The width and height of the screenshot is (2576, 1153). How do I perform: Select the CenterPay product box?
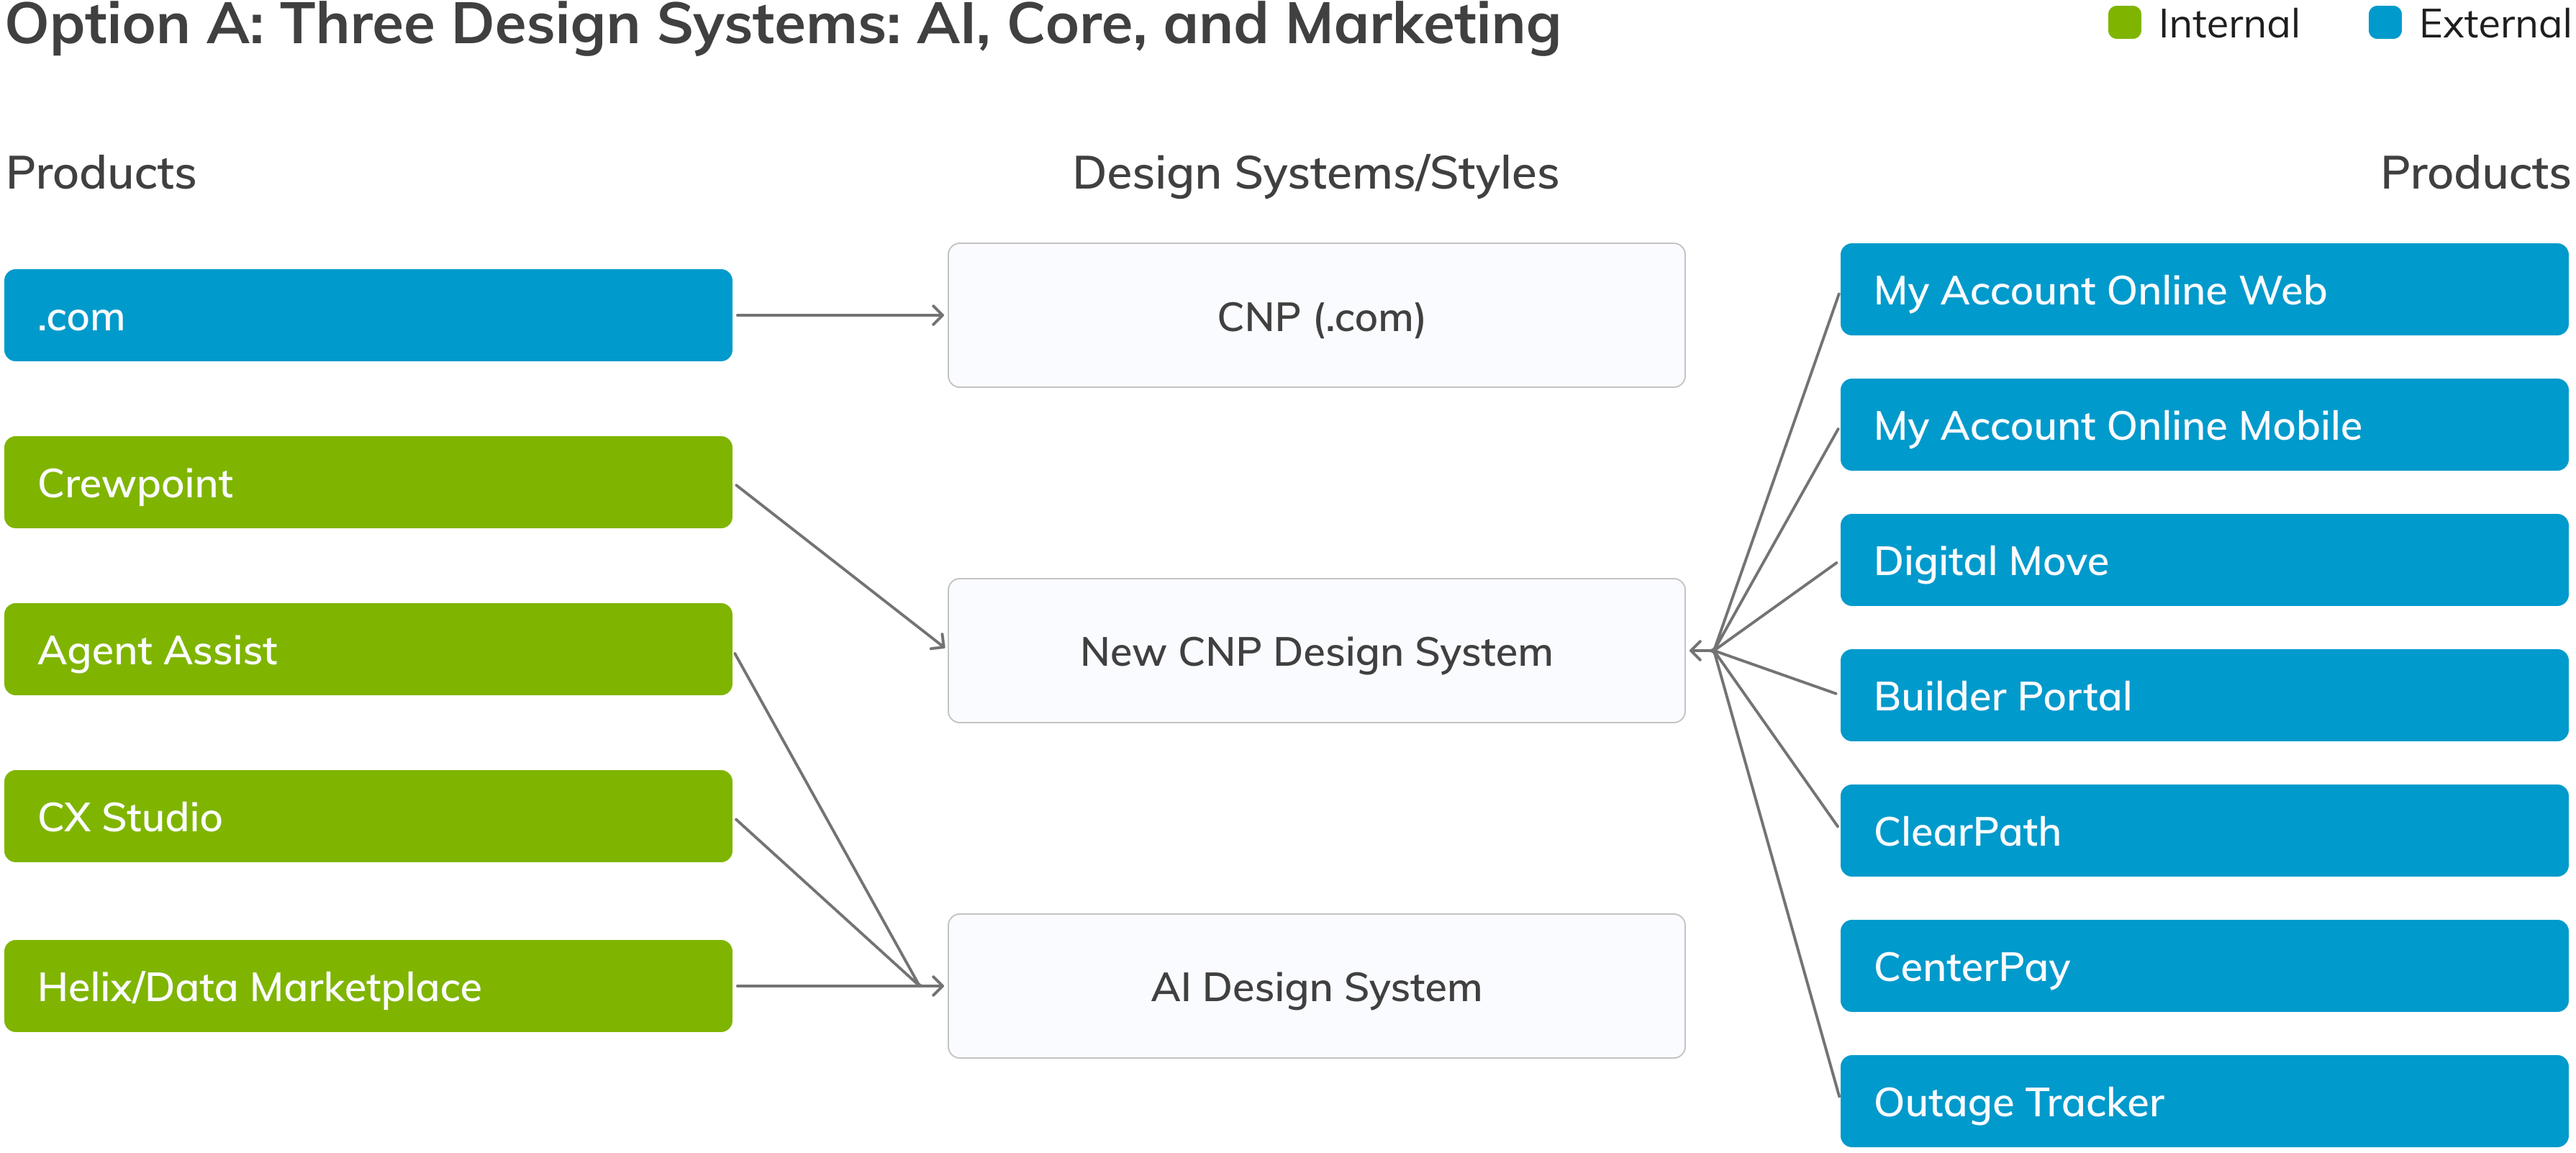coord(2204,966)
